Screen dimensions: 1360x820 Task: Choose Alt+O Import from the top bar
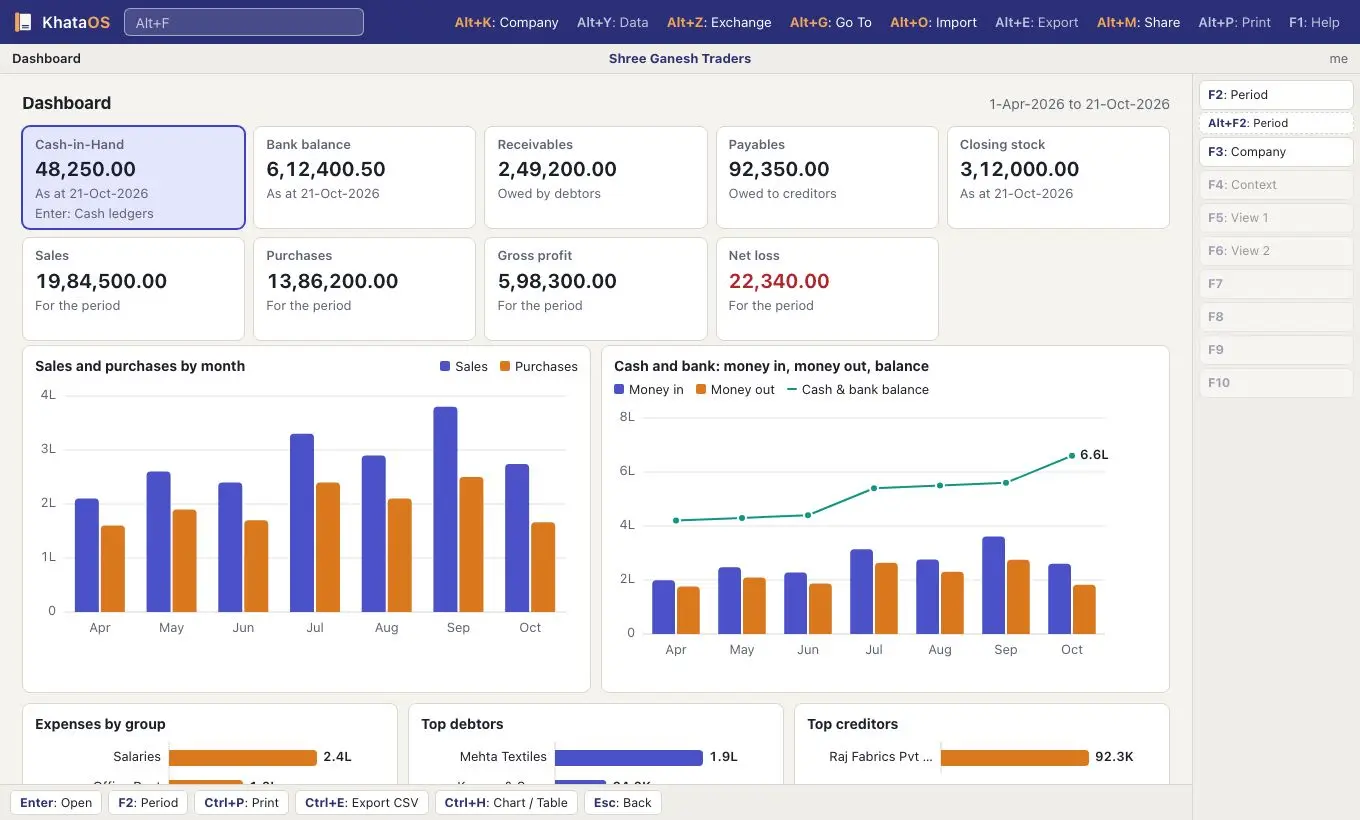pos(933,22)
